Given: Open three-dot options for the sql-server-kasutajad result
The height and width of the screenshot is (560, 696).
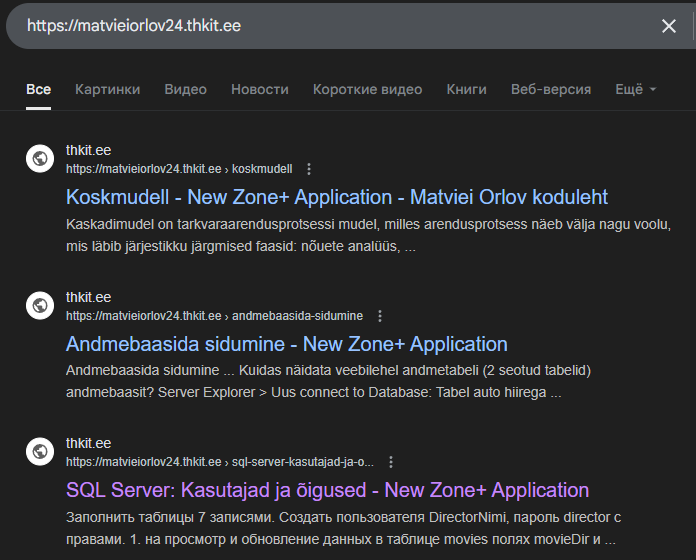Looking at the screenshot, I should tap(391, 462).
